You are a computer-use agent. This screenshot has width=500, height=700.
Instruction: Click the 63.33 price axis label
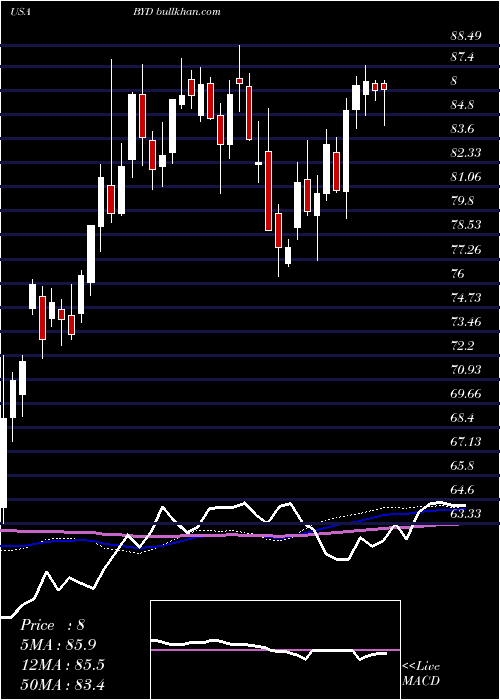[466, 514]
